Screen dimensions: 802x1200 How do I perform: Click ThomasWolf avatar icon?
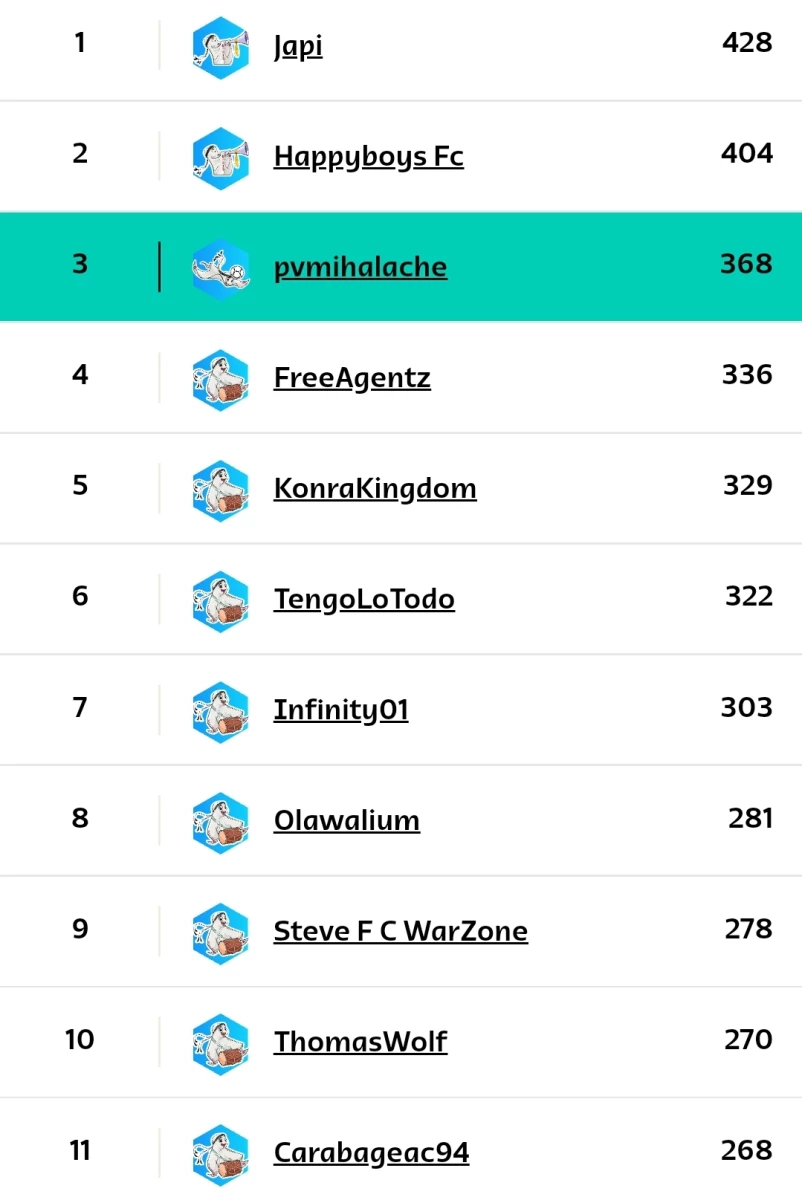click(x=220, y=1046)
